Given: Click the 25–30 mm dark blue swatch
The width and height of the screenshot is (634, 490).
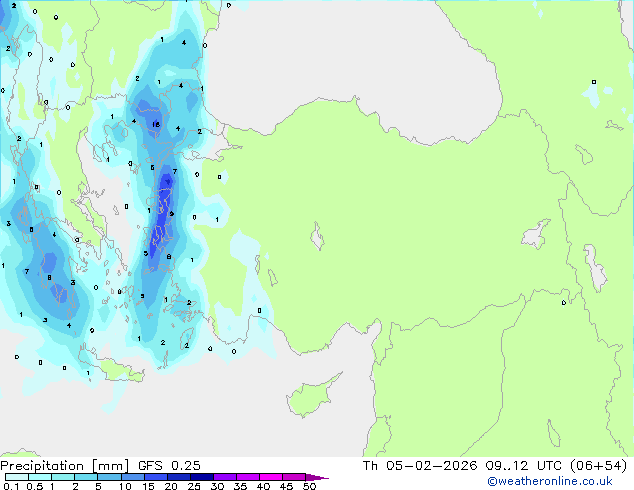Looking at the screenshot, I should (x=201, y=477).
